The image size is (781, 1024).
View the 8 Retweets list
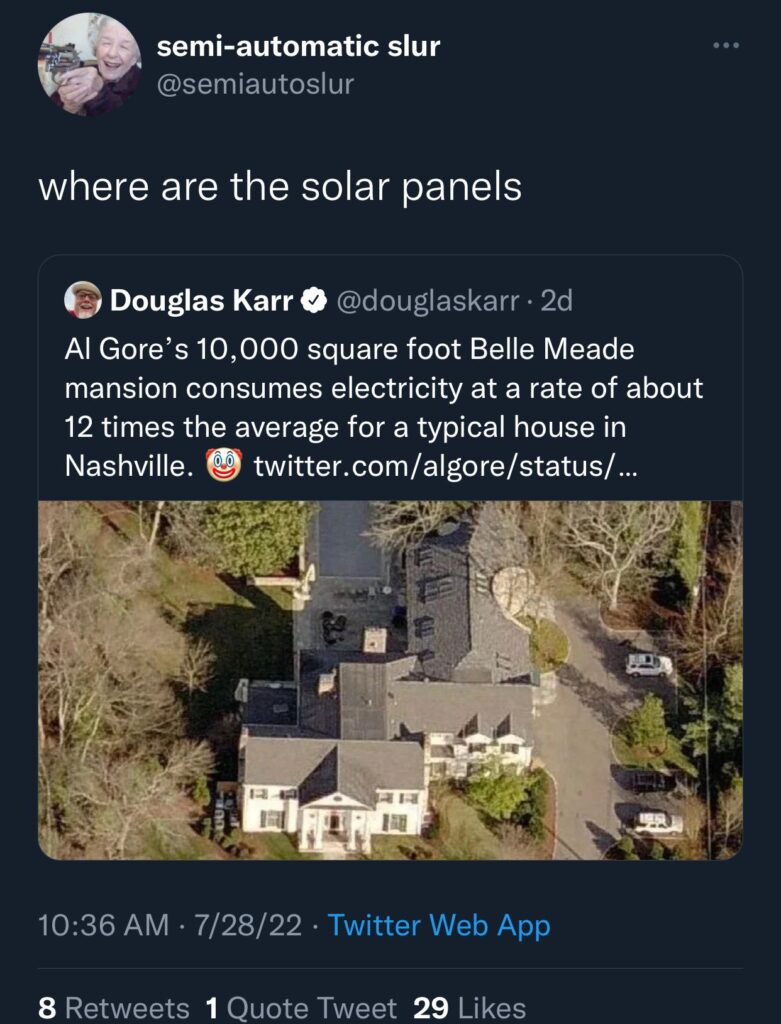pyautogui.click(x=114, y=1008)
